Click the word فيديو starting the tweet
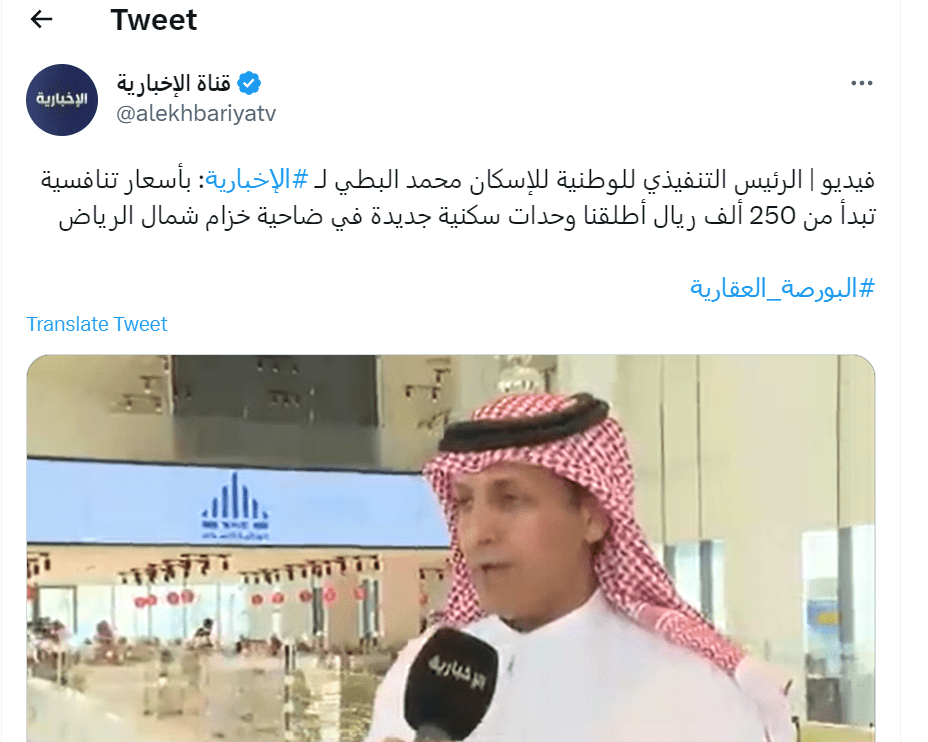This screenshot has width=928, height=742. pos(848,180)
